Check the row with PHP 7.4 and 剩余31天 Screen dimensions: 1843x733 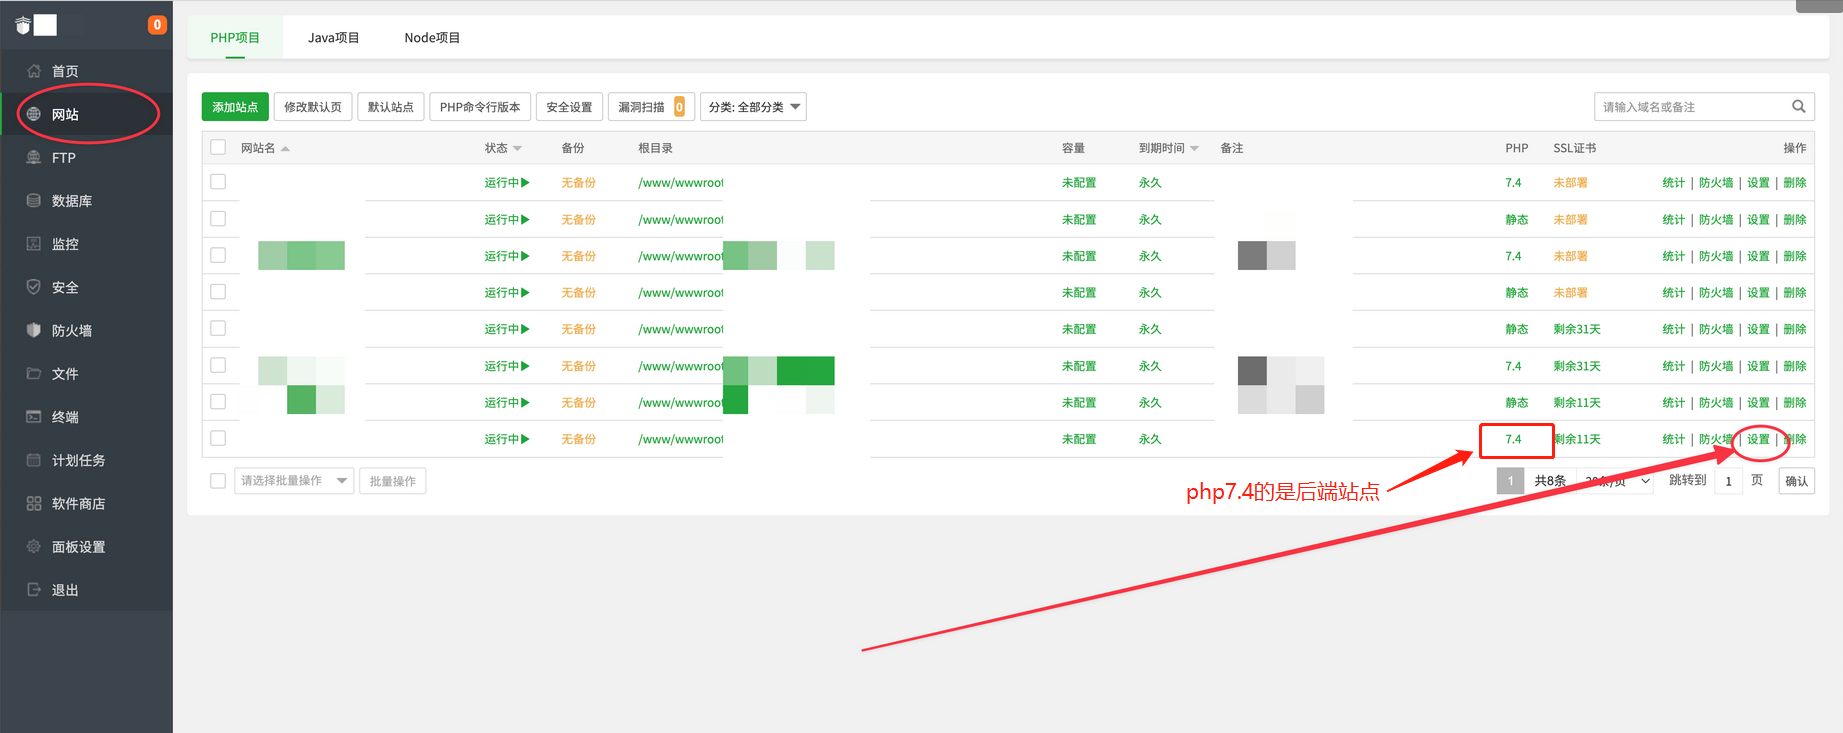click(218, 365)
